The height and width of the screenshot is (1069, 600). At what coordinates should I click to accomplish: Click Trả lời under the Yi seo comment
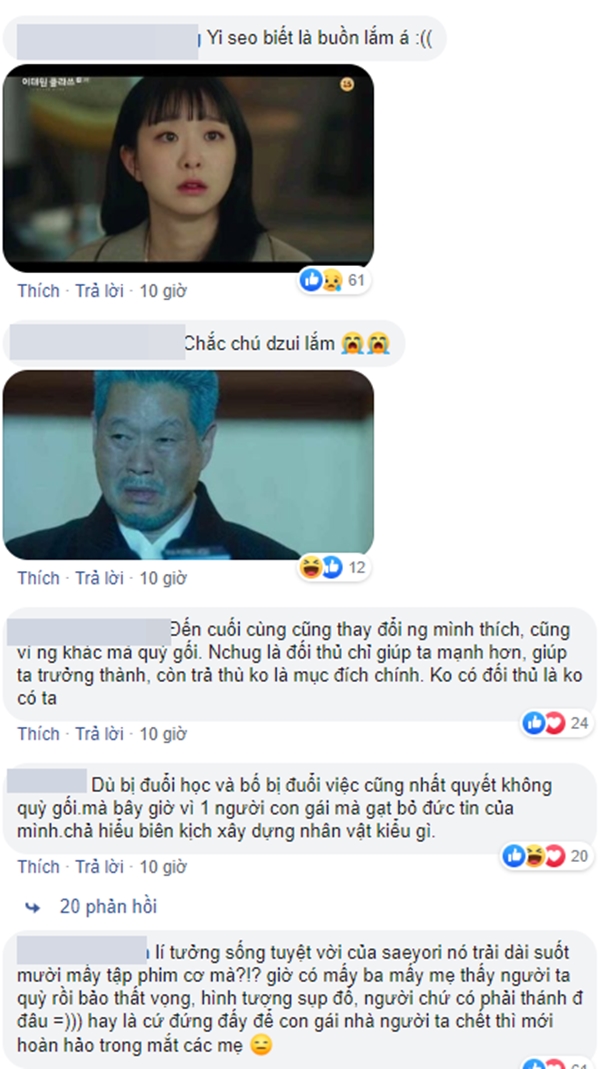(x=100, y=291)
